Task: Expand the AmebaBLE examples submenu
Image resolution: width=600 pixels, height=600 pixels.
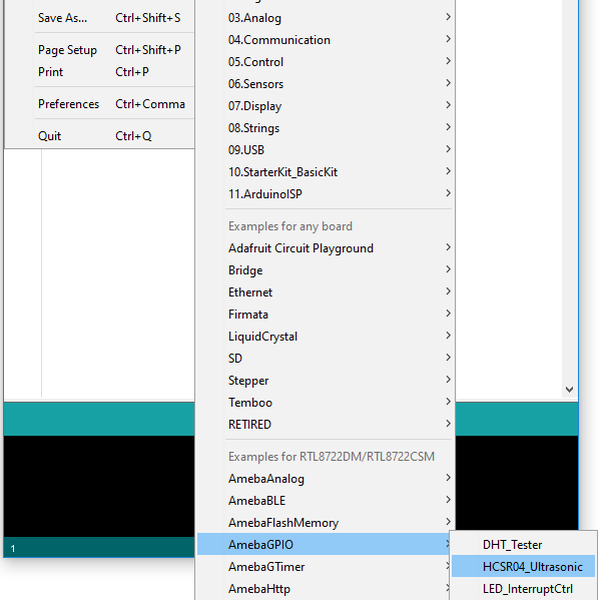Action: click(326, 501)
